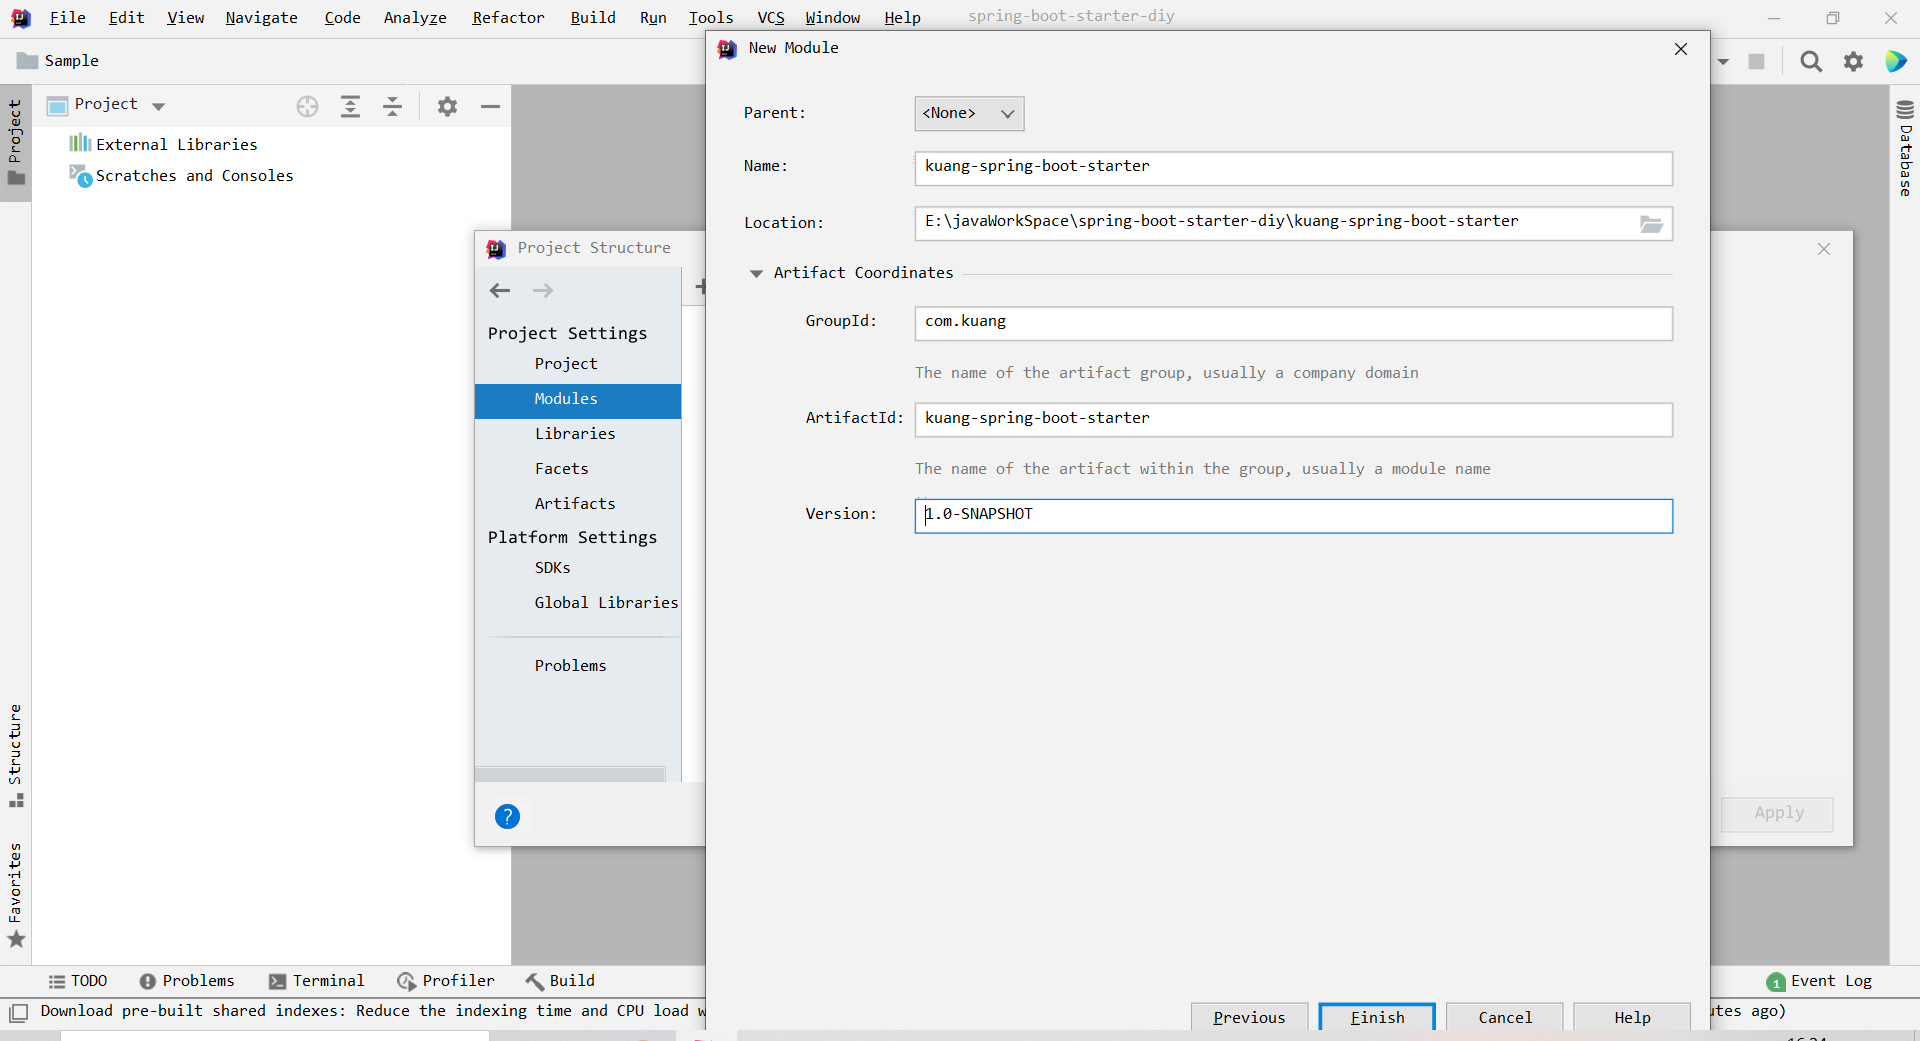Open VCS menu
1920x1041 pixels.
pos(770,18)
